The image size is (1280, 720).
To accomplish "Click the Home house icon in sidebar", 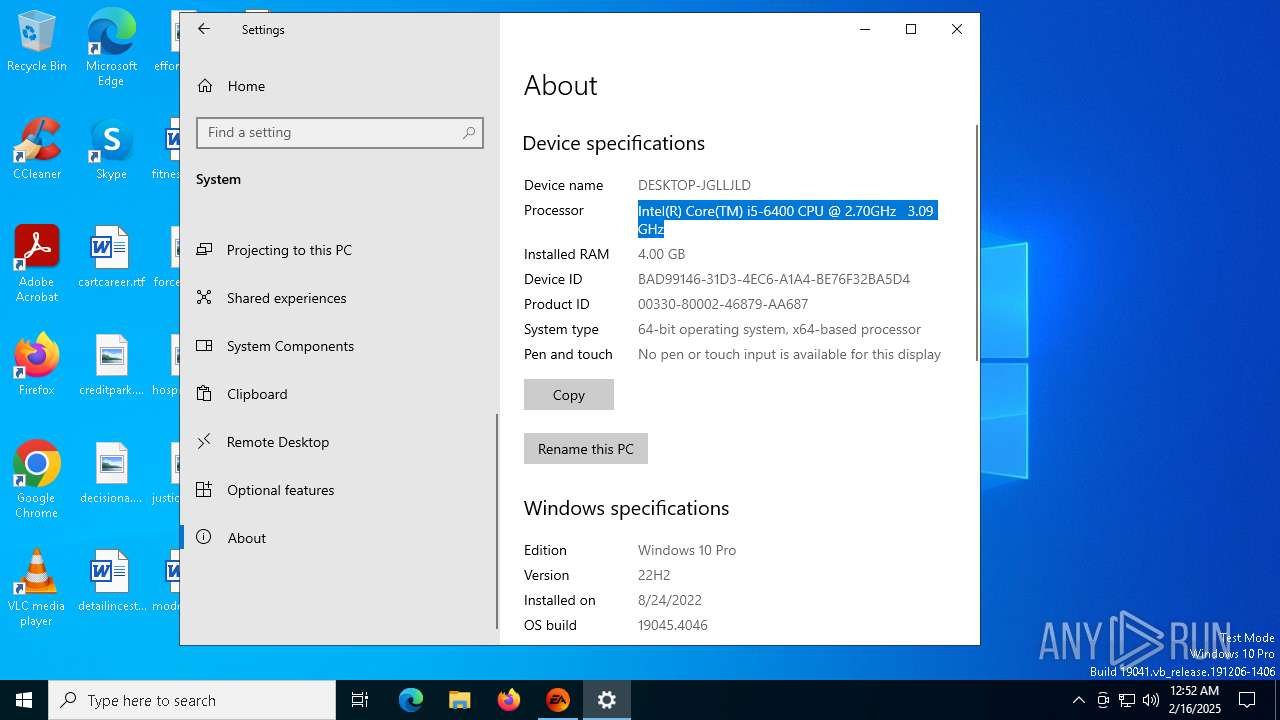I will (x=205, y=86).
